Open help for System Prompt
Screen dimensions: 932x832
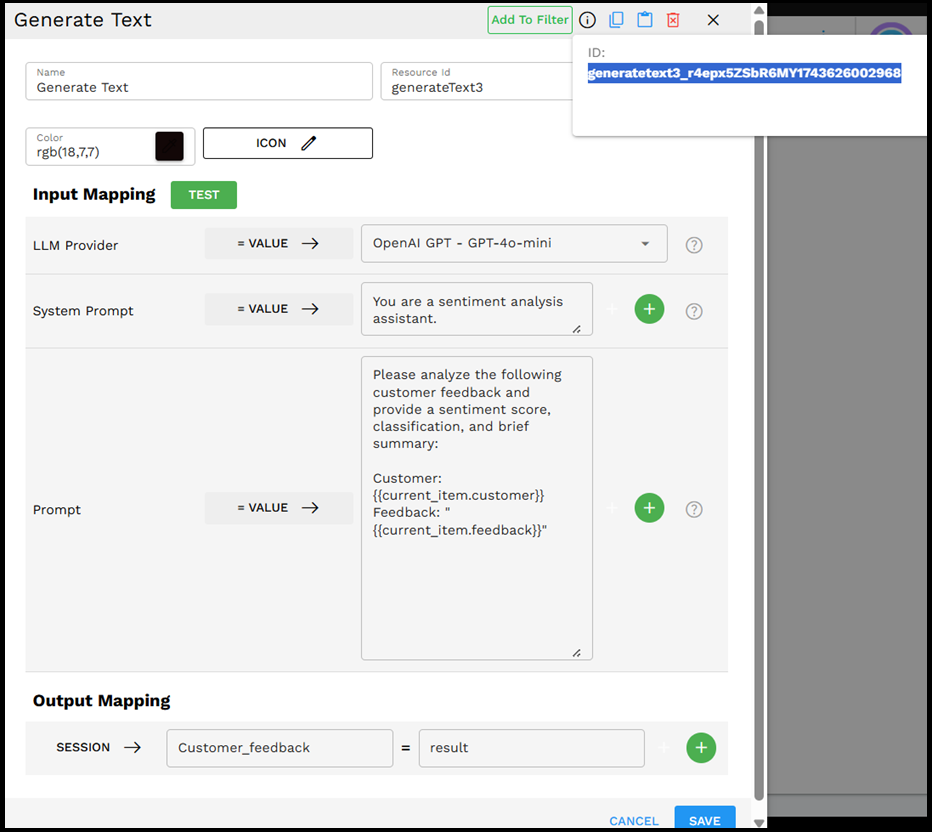coord(694,310)
